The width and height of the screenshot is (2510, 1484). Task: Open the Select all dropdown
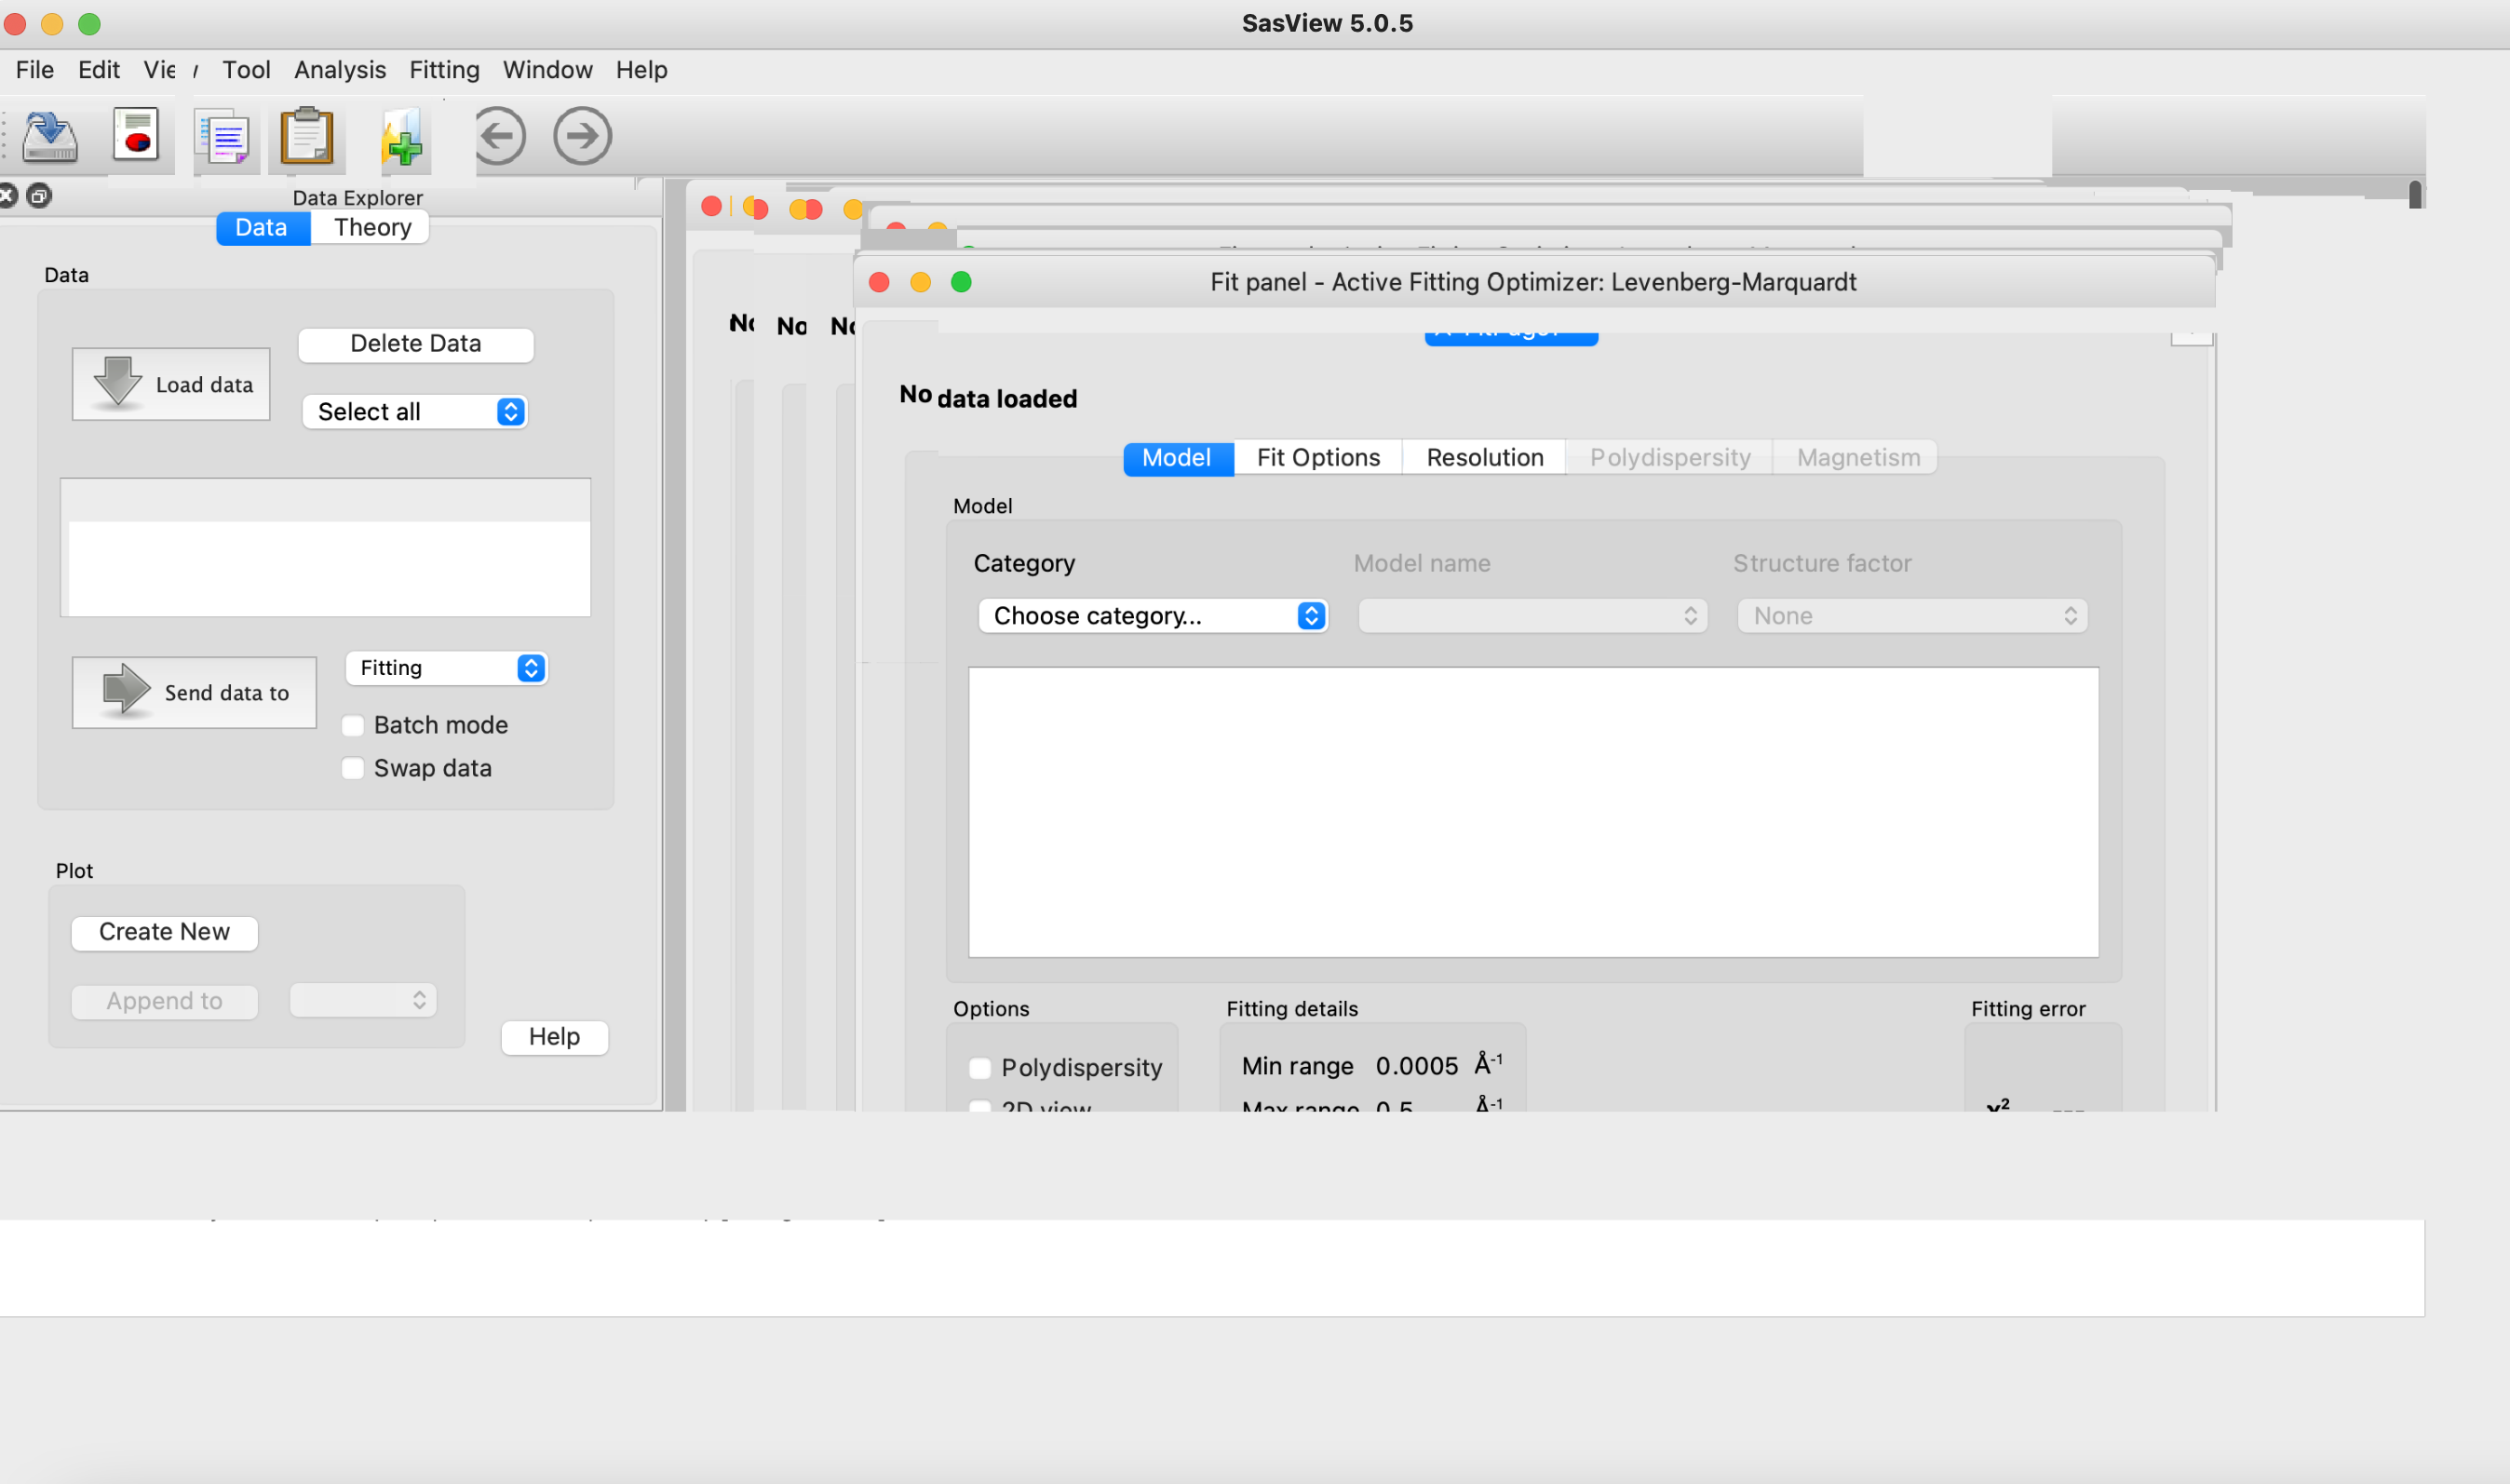click(x=413, y=411)
